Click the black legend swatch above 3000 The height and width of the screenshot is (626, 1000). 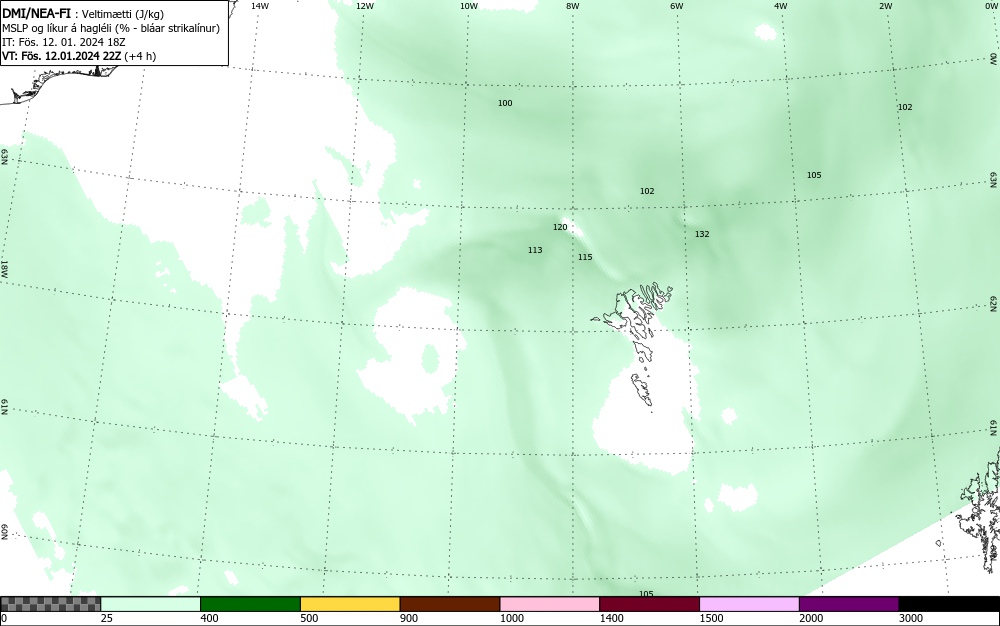pyautogui.click(x=949, y=604)
